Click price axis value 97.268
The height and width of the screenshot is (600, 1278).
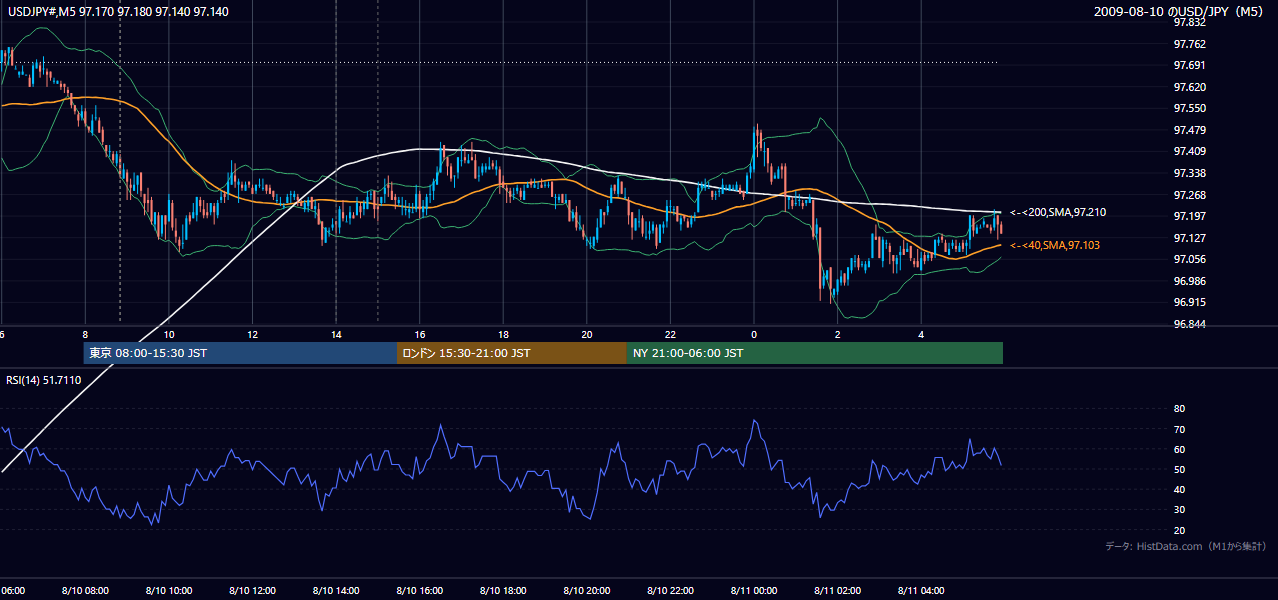point(1190,195)
